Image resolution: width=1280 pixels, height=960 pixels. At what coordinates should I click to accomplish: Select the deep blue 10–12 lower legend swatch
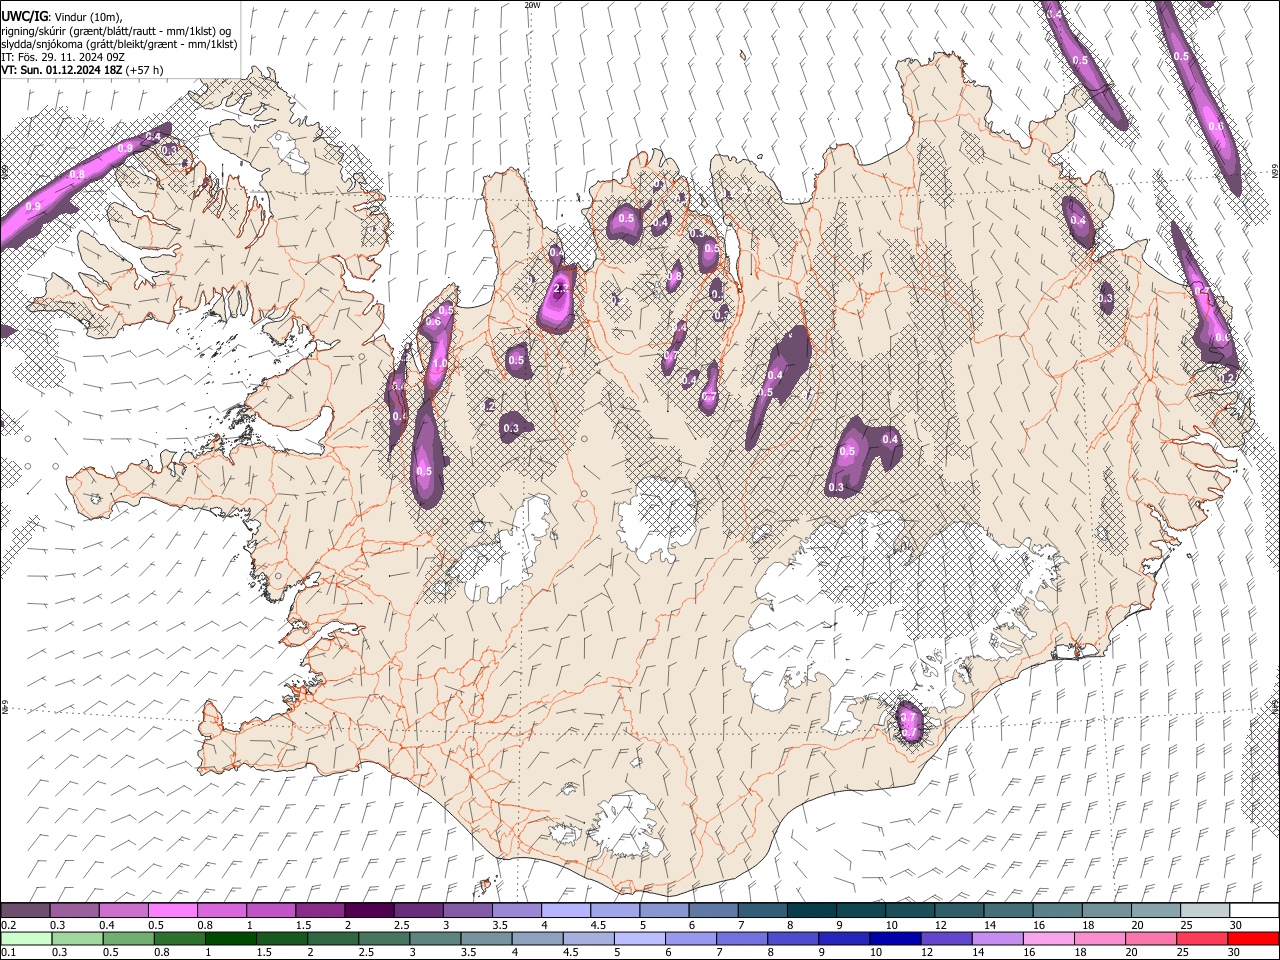click(x=893, y=938)
